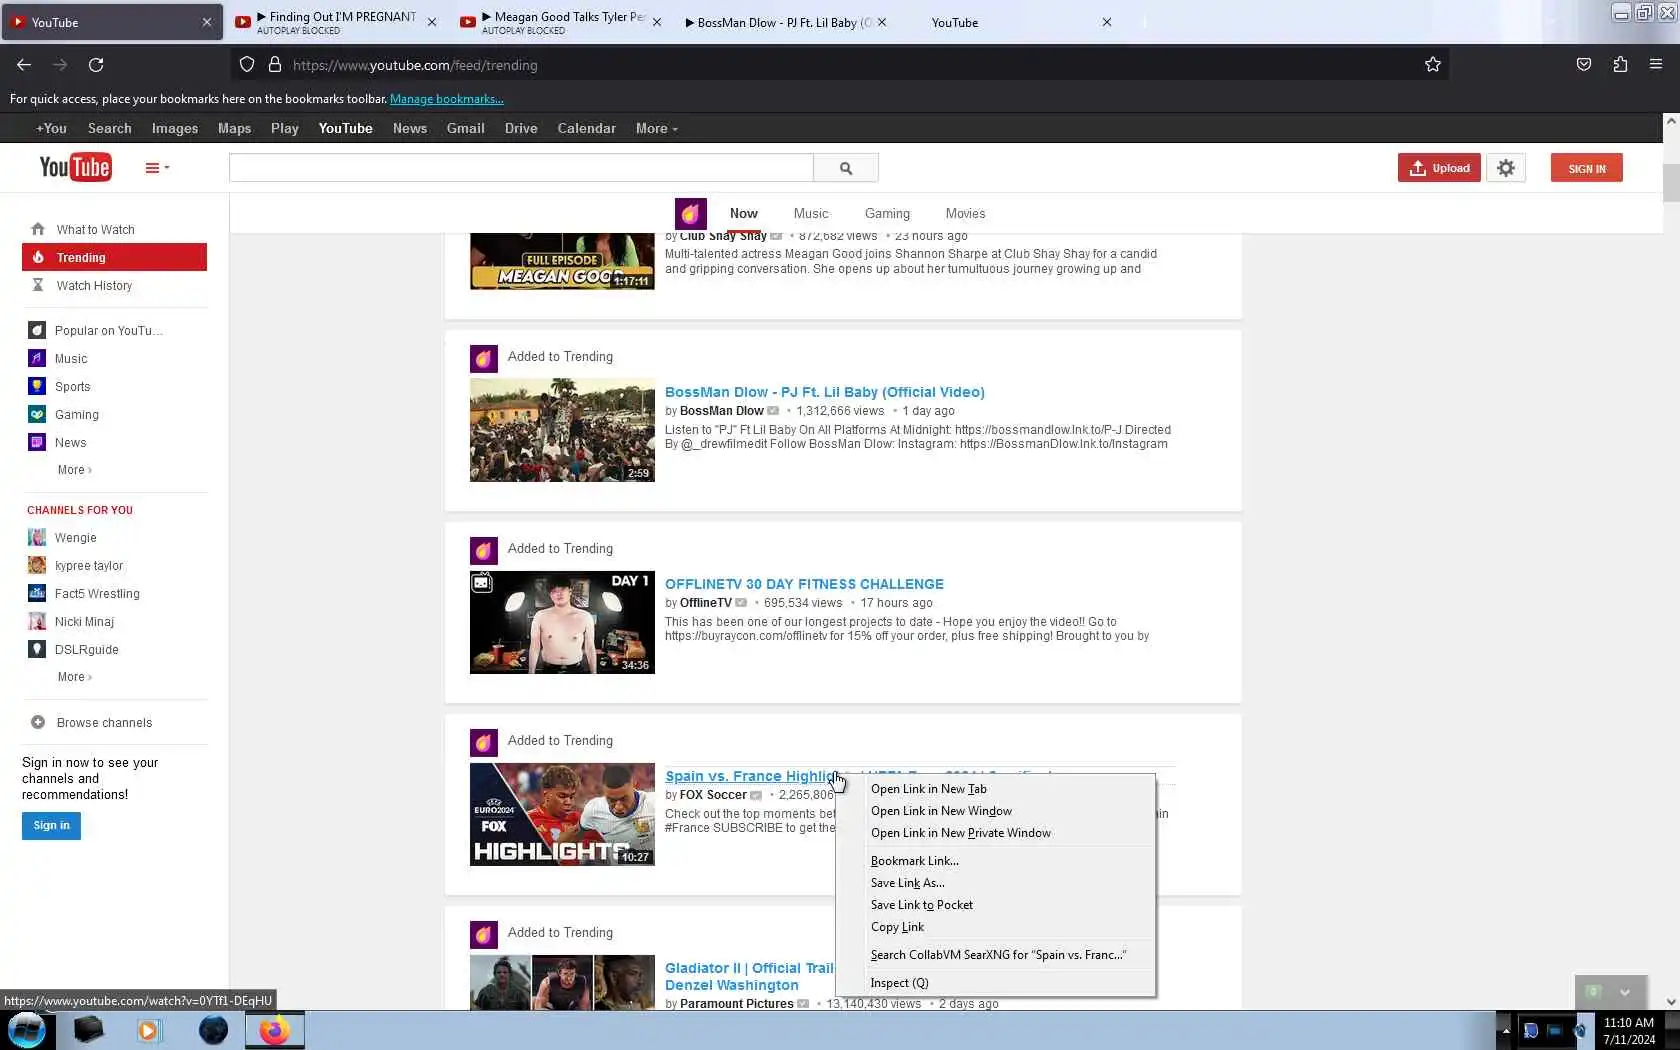Open Gmail in the Google bar
This screenshot has height=1050, width=1680.
pos(466,128)
